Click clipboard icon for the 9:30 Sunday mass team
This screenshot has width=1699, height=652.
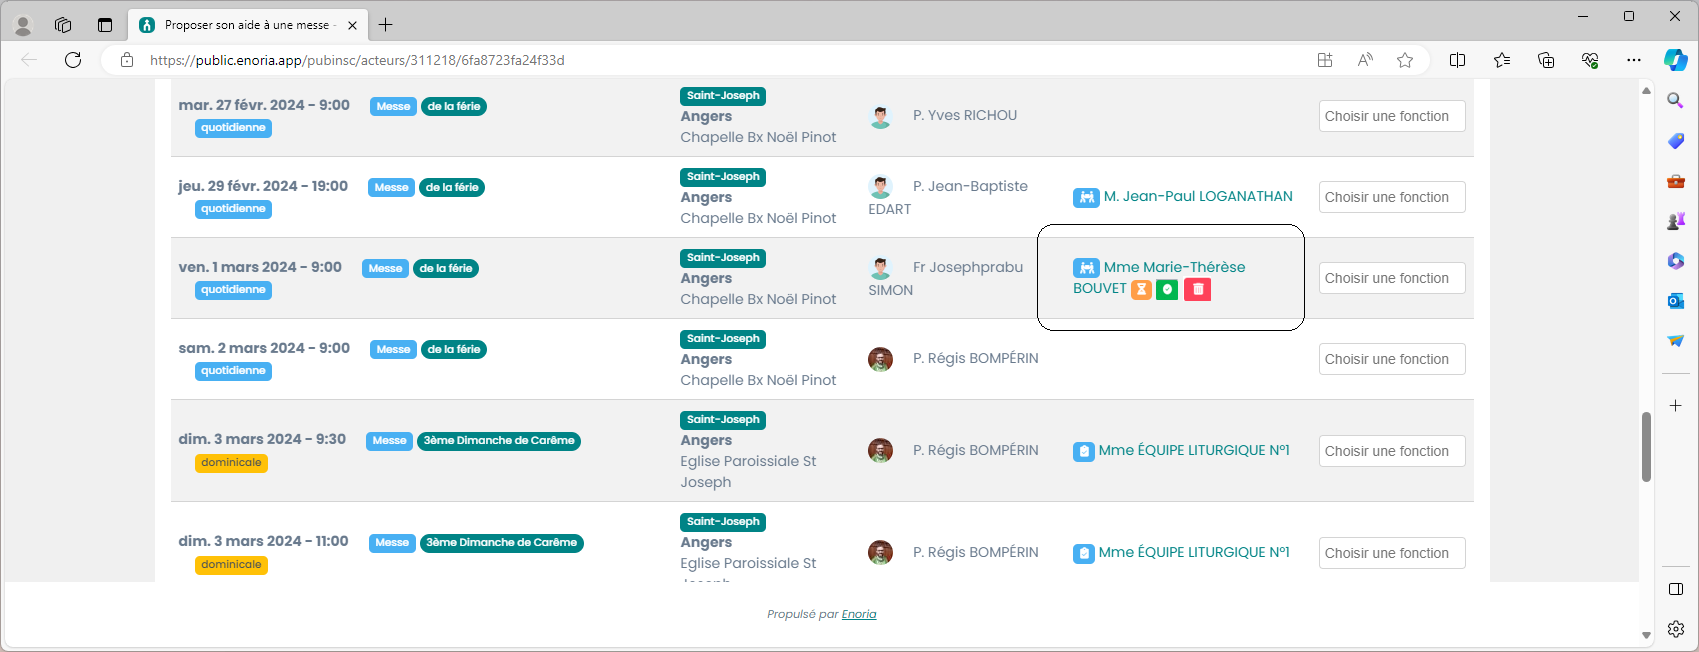tap(1083, 451)
